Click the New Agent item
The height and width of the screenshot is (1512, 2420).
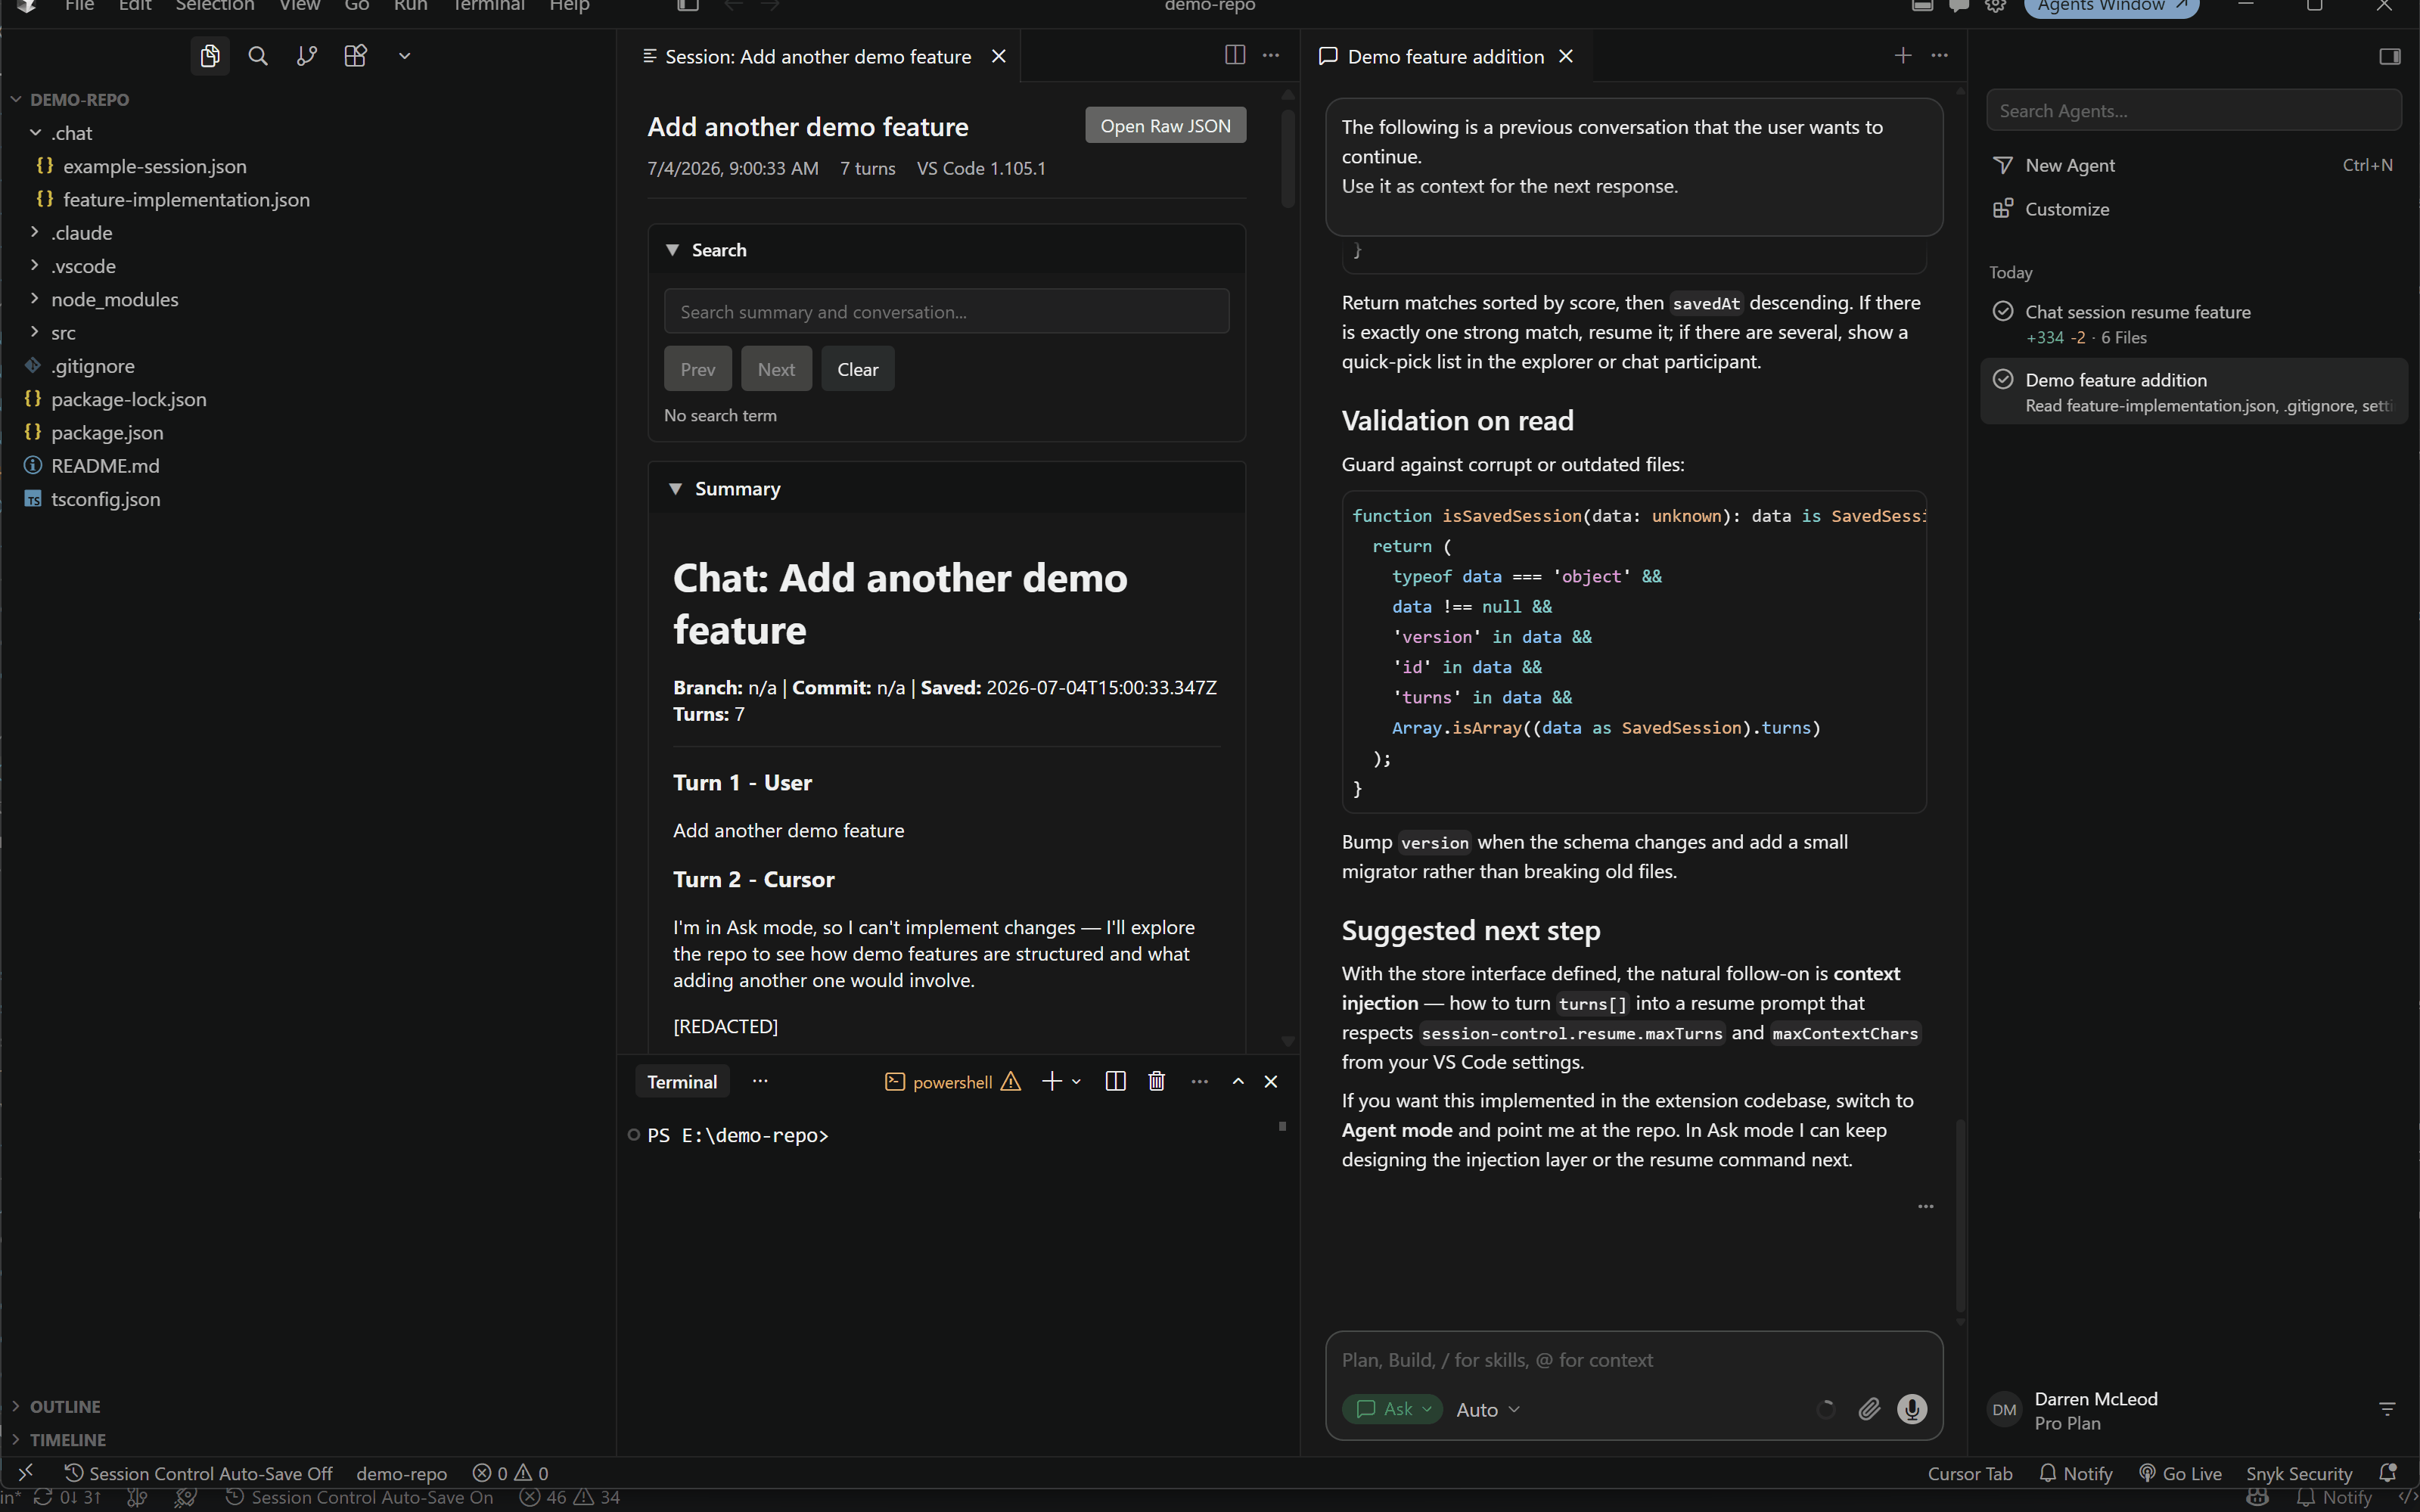tap(2192, 165)
